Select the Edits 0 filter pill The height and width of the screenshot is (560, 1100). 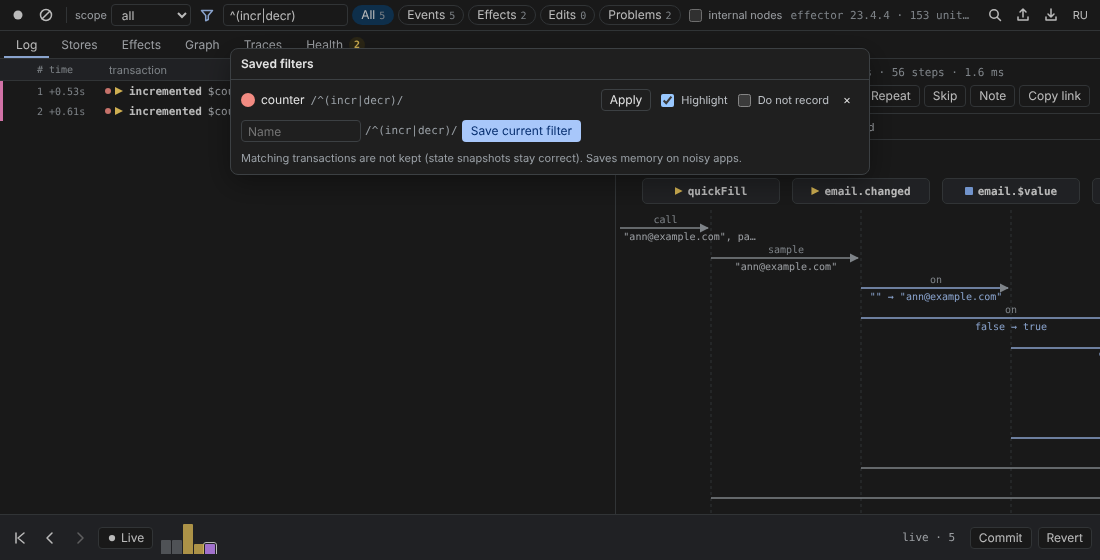click(x=567, y=15)
